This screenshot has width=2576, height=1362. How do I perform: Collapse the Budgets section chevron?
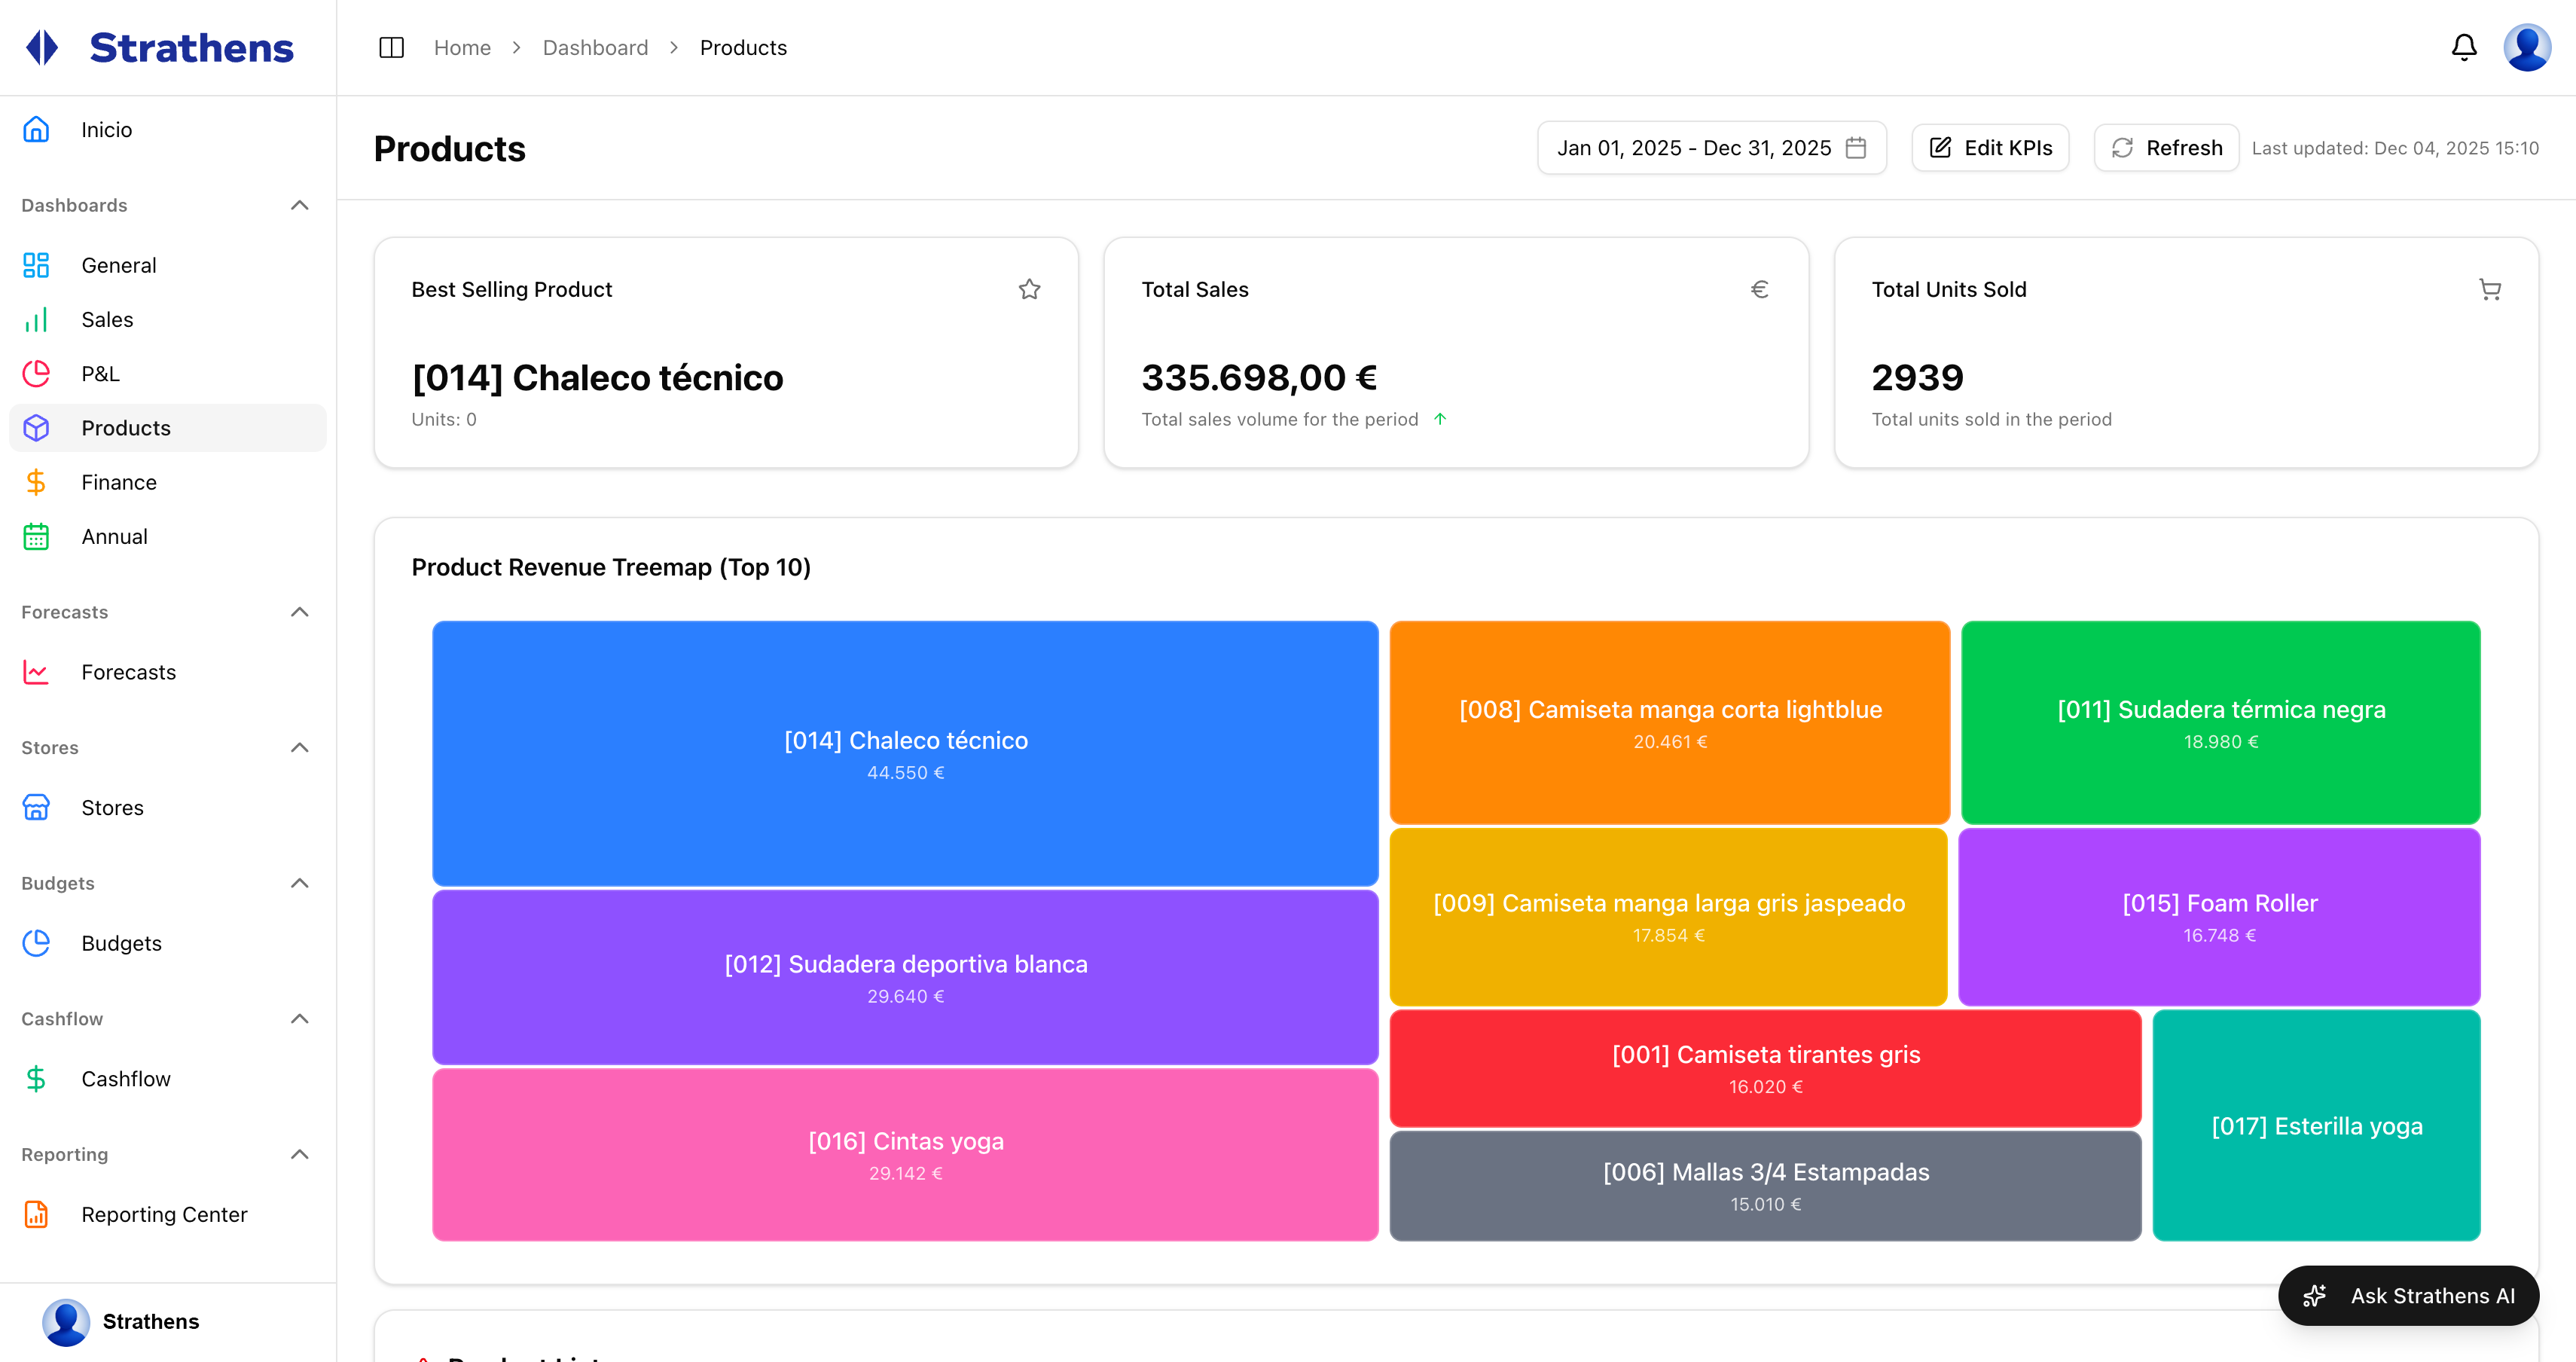click(x=299, y=883)
